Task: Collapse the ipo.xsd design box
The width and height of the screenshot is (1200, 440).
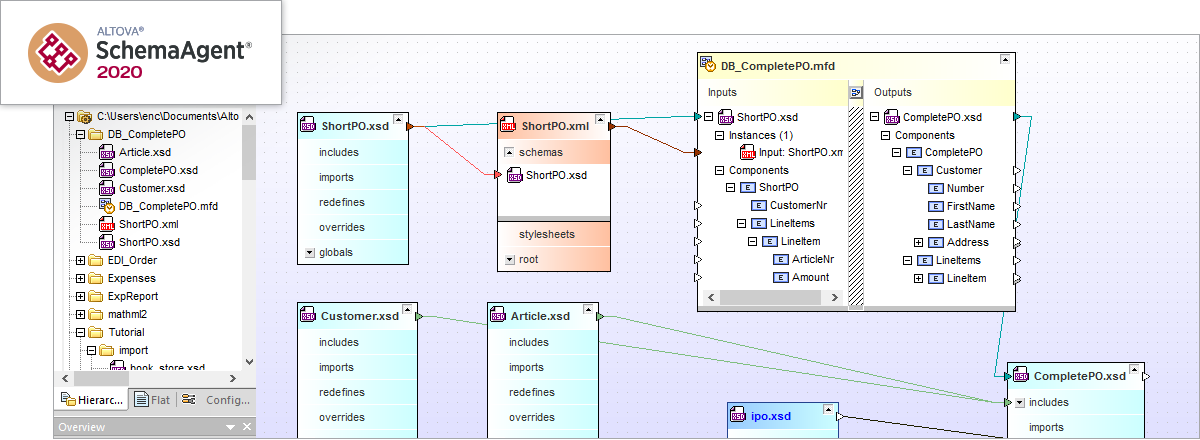Action: tap(829, 411)
